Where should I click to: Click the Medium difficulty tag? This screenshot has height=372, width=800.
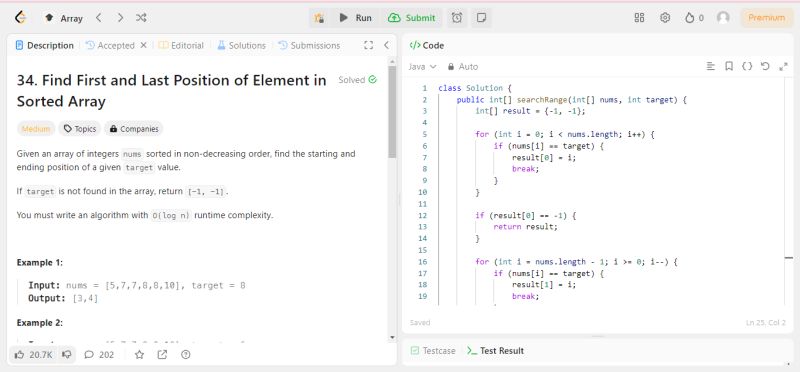click(36, 129)
